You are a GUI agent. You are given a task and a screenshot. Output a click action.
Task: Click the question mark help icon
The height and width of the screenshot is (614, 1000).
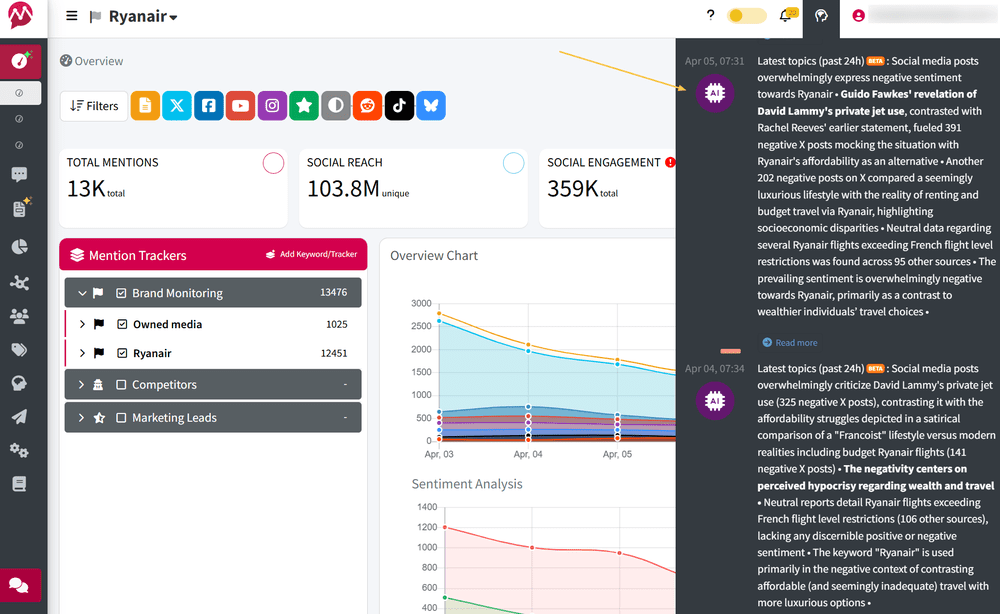click(x=710, y=15)
